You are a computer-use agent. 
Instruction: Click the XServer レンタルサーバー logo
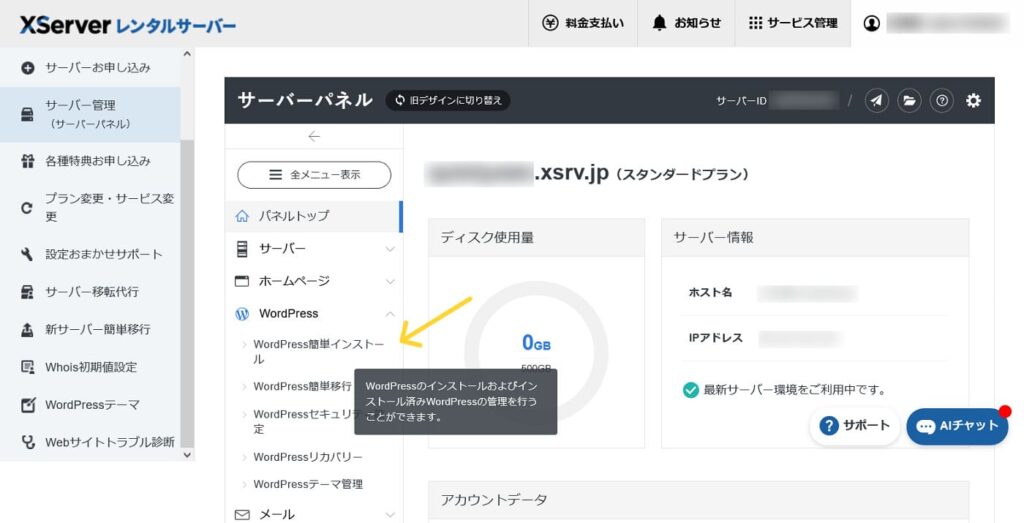pos(127,25)
